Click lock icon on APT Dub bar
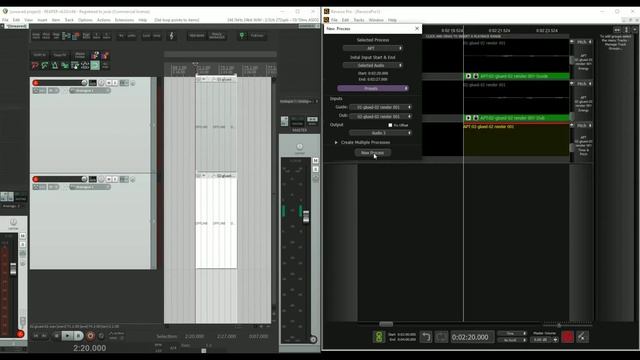 [x=476, y=118]
